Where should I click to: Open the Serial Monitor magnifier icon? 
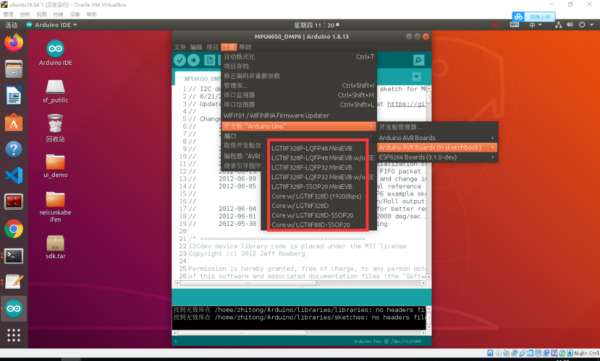(418, 60)
